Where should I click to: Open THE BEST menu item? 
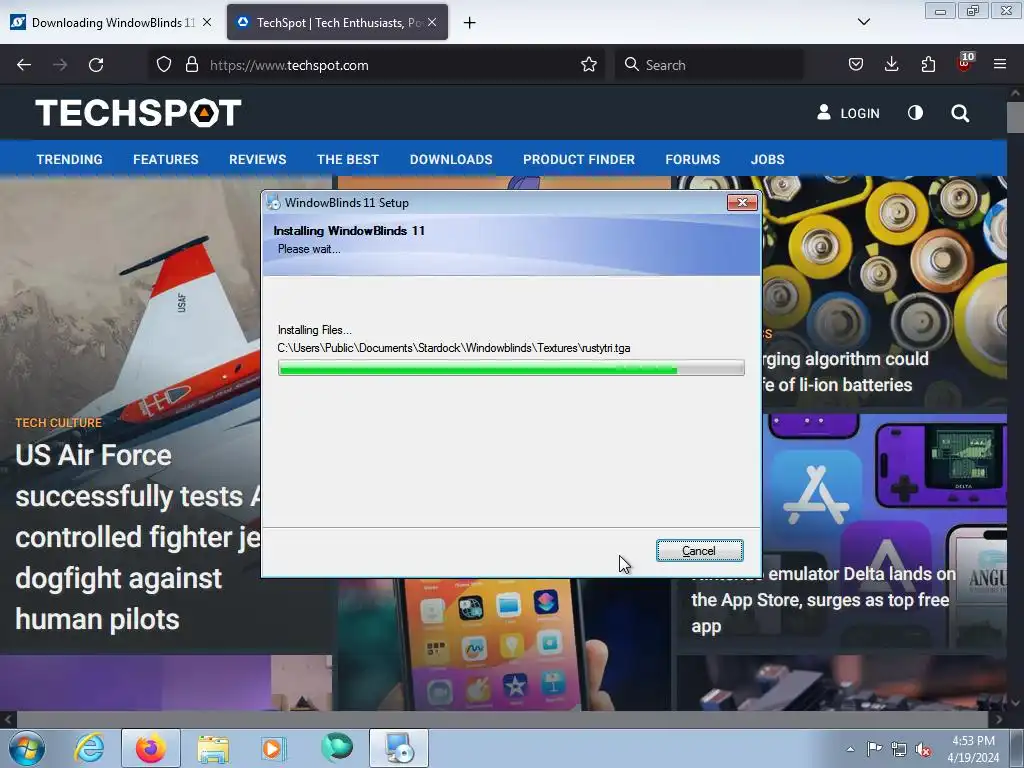[347, 159]
